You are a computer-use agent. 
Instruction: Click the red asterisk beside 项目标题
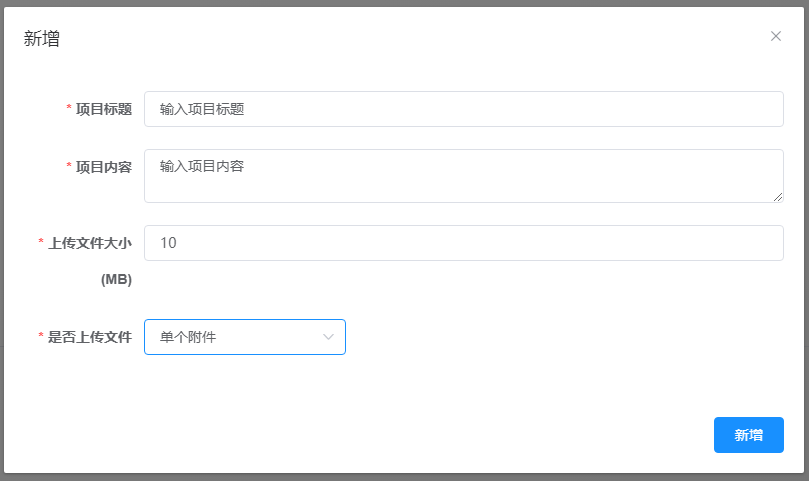point(69,109)
